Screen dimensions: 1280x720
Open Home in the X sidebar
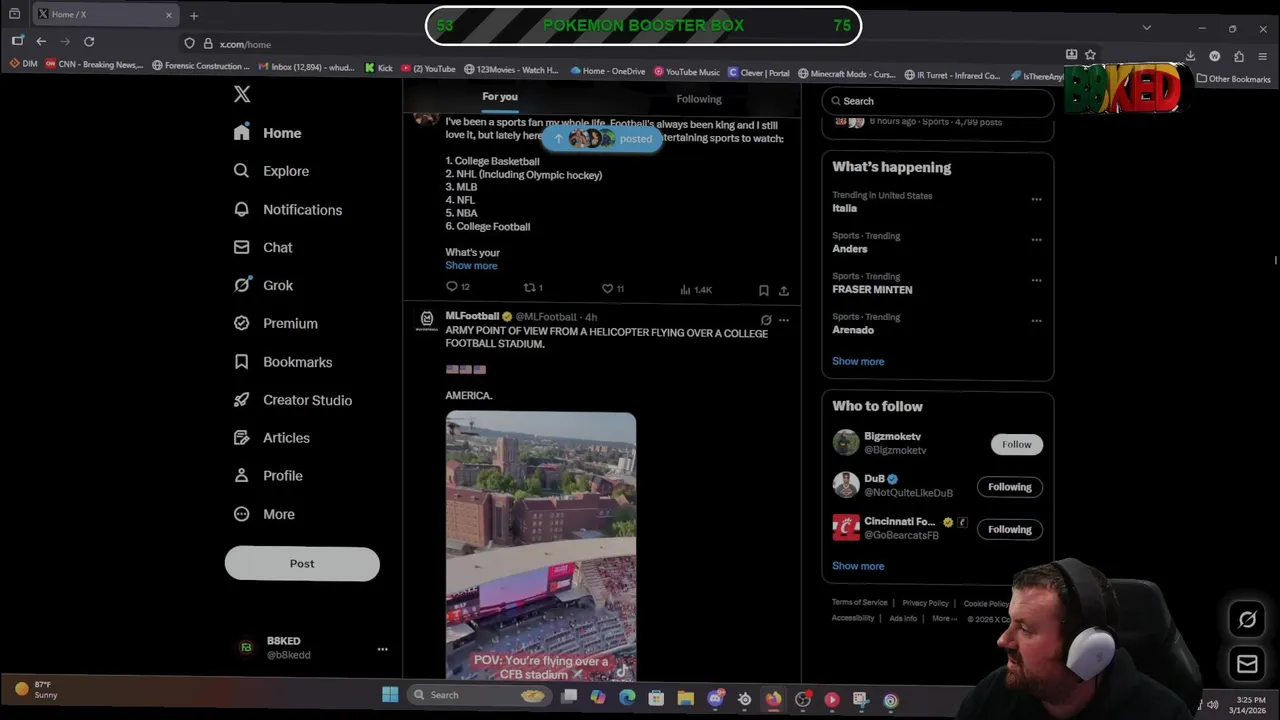[267, 133]
